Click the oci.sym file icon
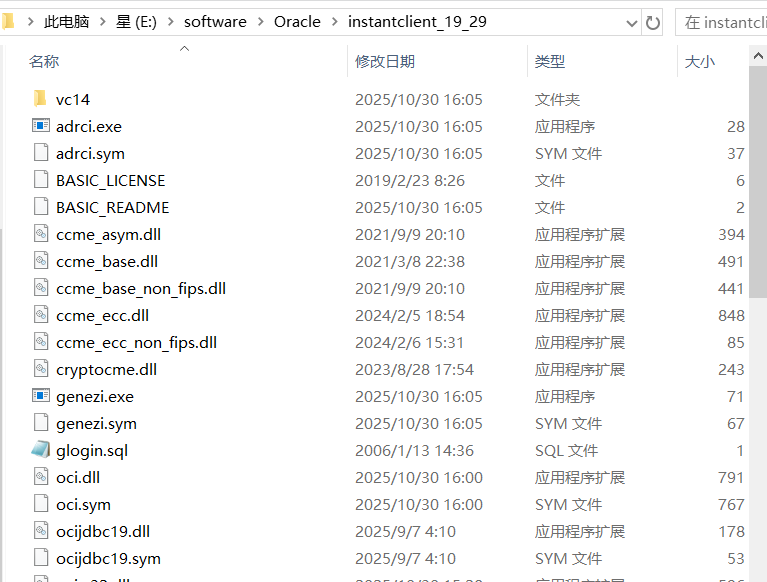The width and height of the screenshot is (767, 582). point(41,504)
